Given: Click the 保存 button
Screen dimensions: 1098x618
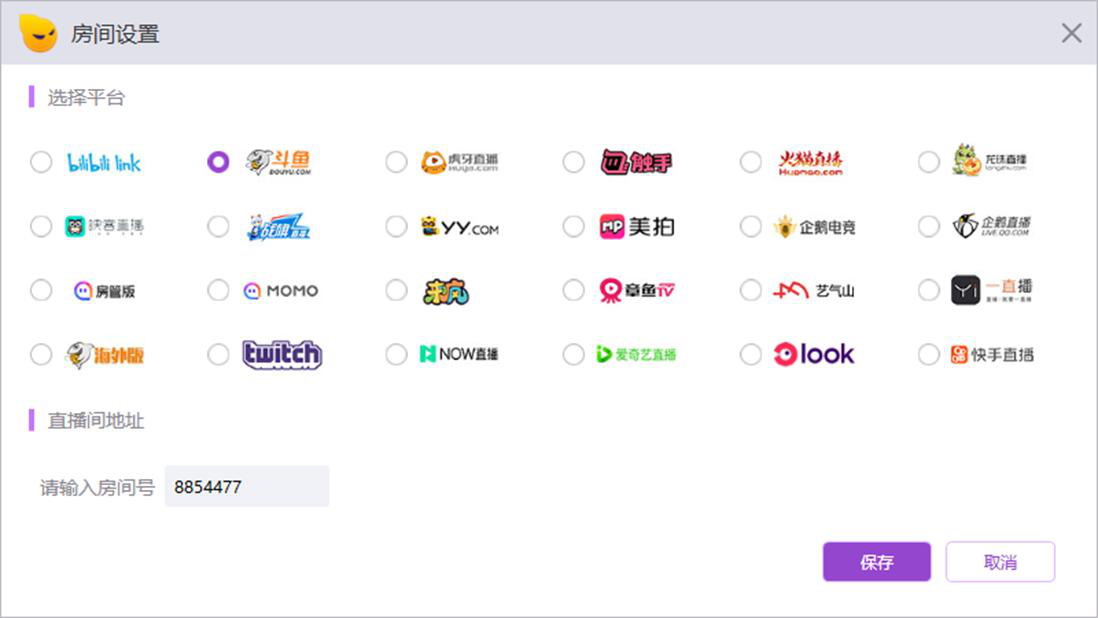Looking at the screenshot, I should (876, 562).
